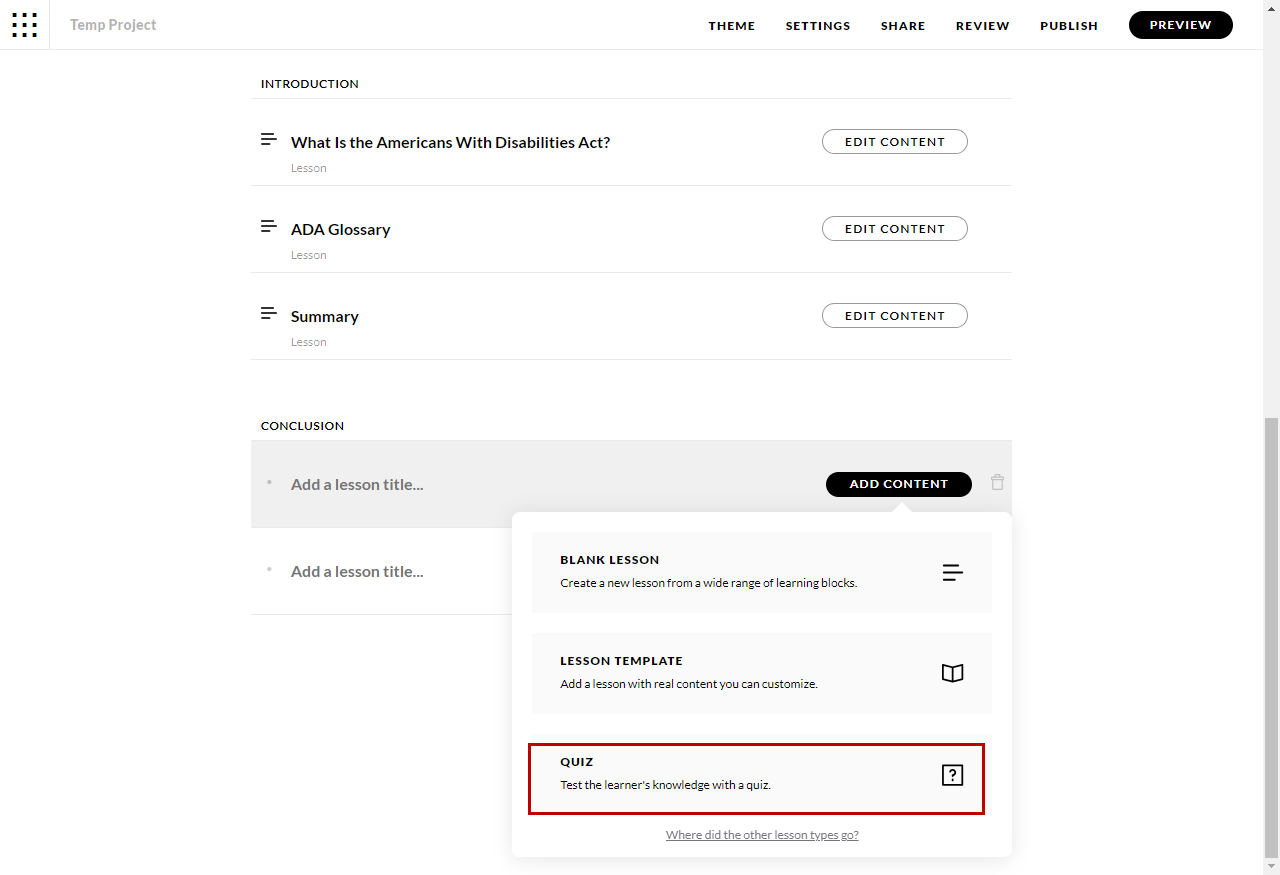Click the lesson icon beside Summary
Image resolution: width=1280 pixels, height=875 pixels.
(x=268, y=314)
